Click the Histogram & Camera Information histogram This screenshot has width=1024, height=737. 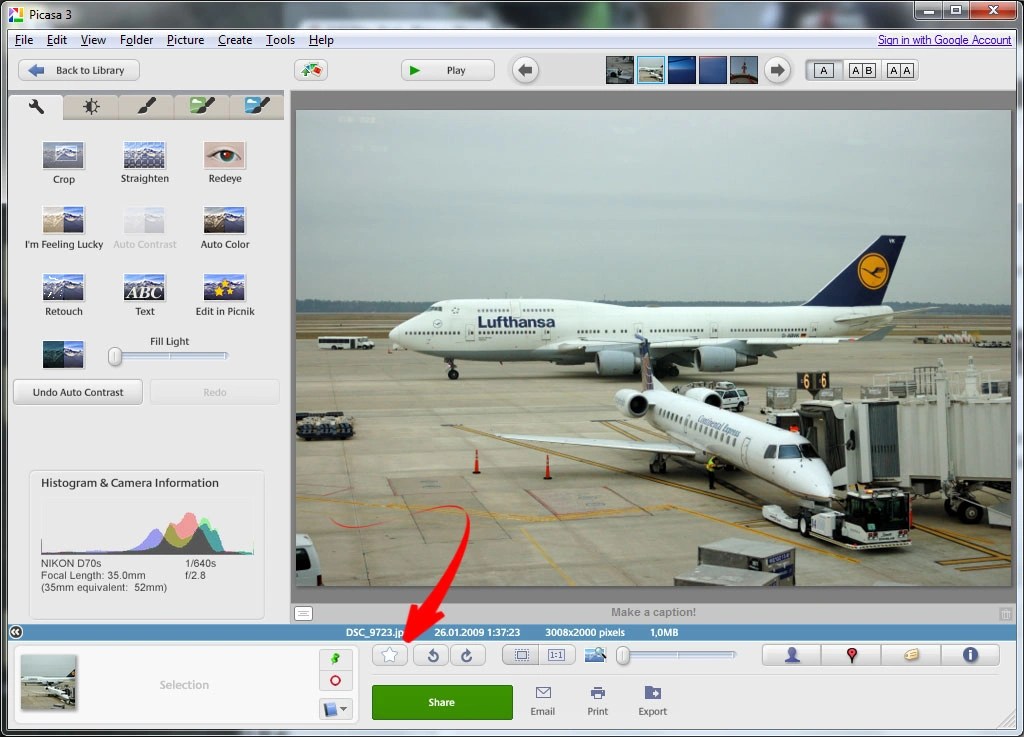tap(147, 527)
